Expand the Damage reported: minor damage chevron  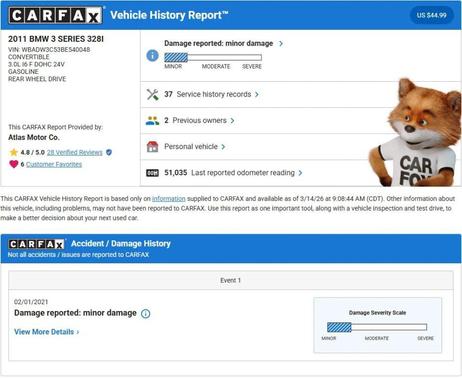pos(281,44)
